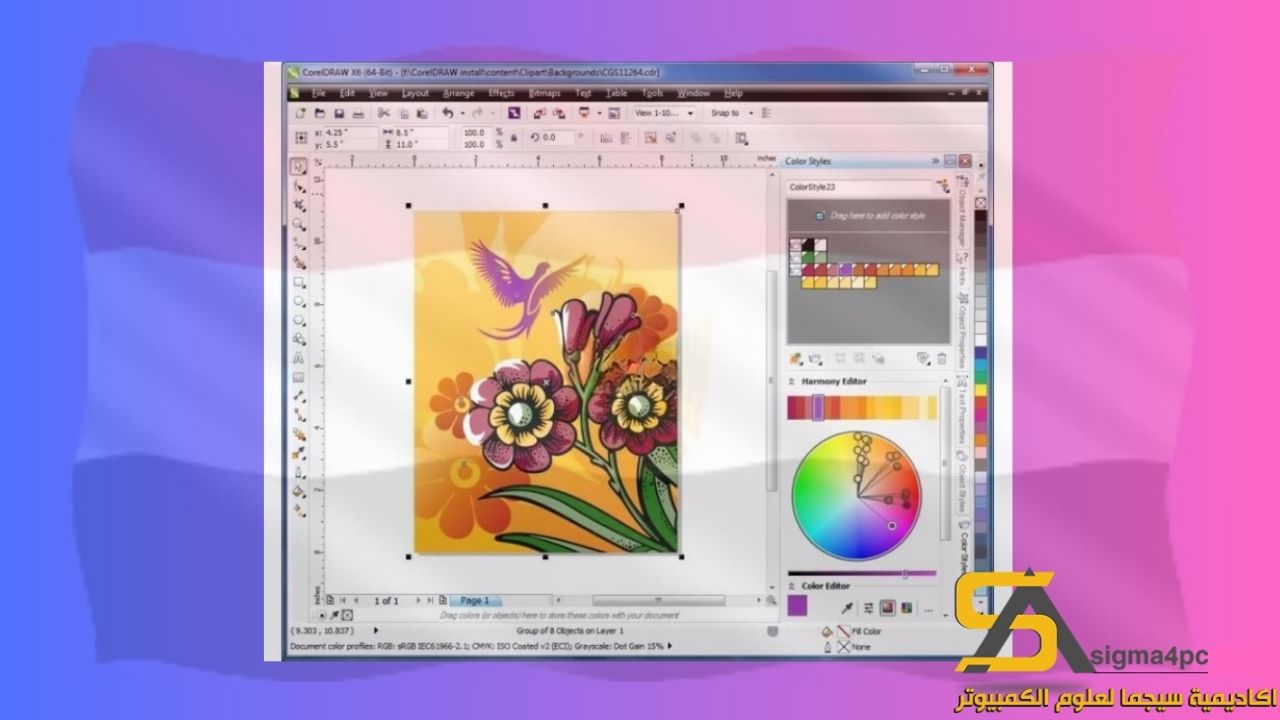Open the File menu
1280x720 pixels.
(x=318, y=93)
